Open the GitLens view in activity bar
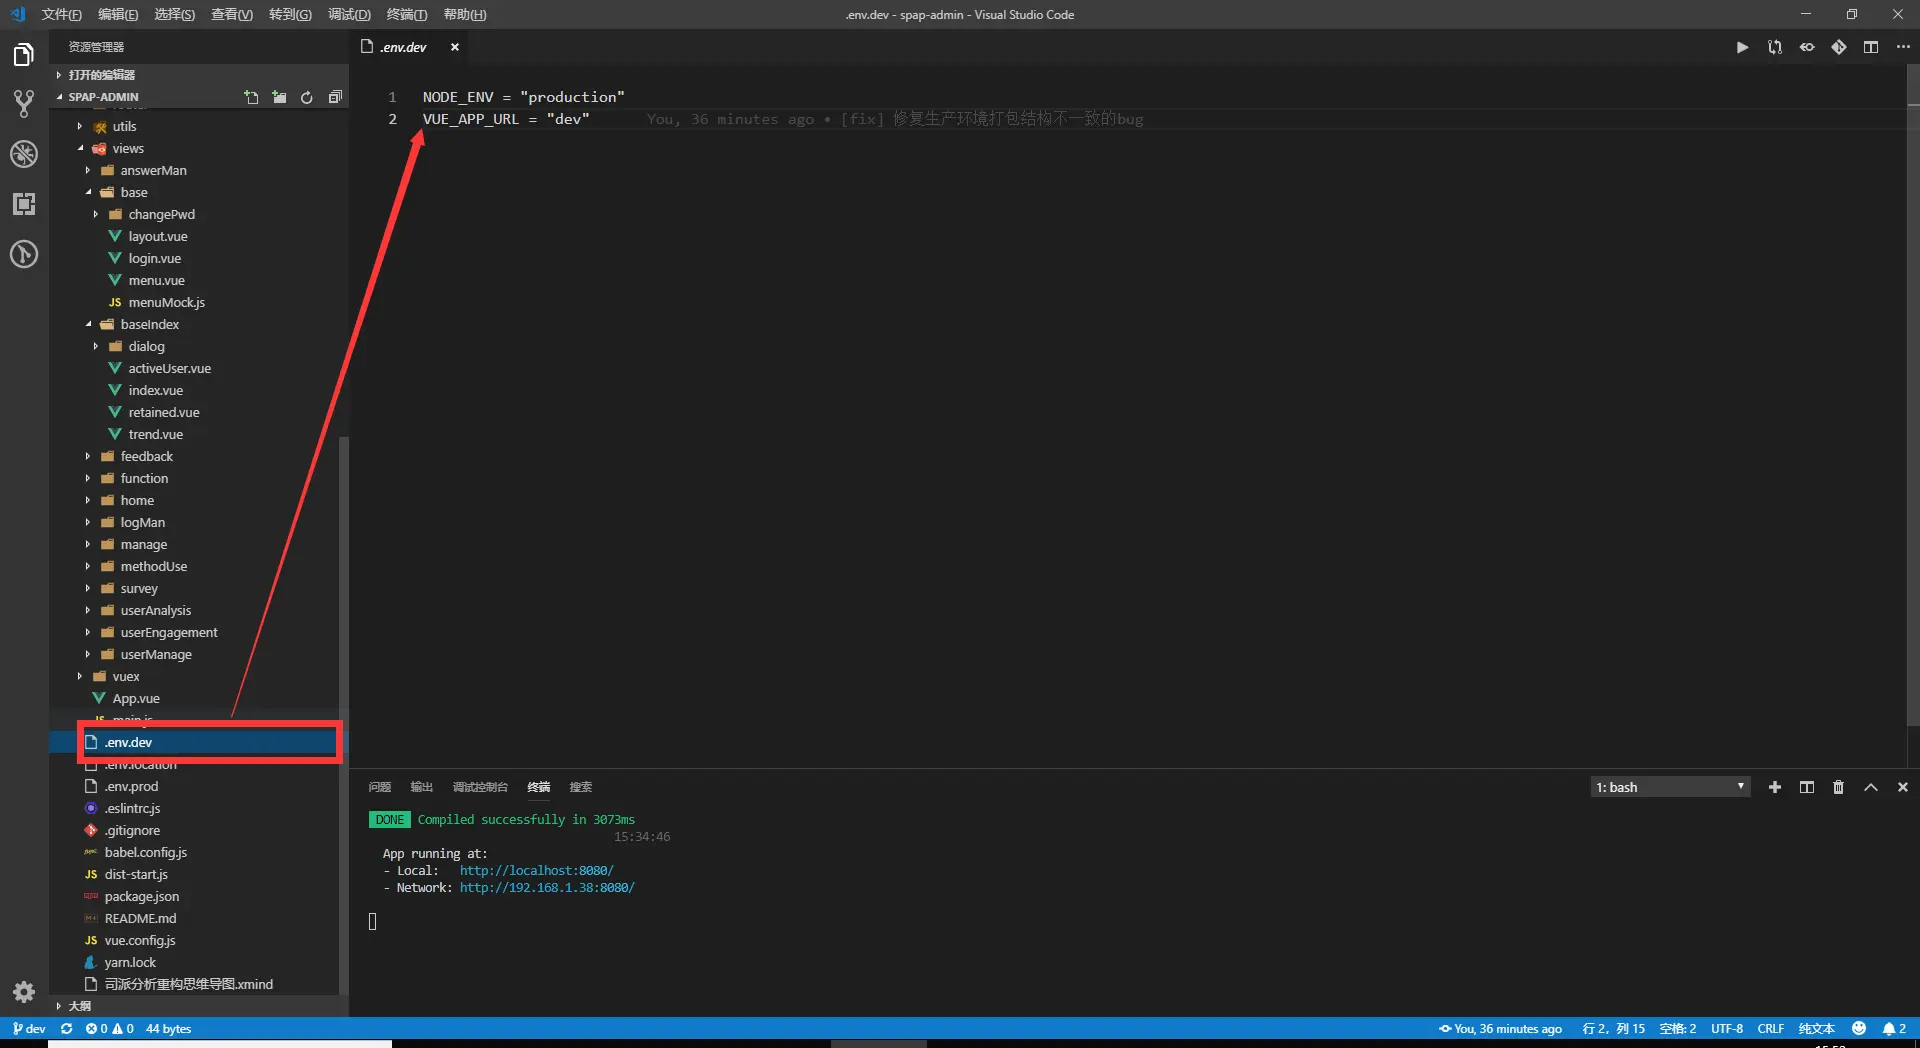The width and height of the screenshot is (1920, 1048). click(24, 254)
